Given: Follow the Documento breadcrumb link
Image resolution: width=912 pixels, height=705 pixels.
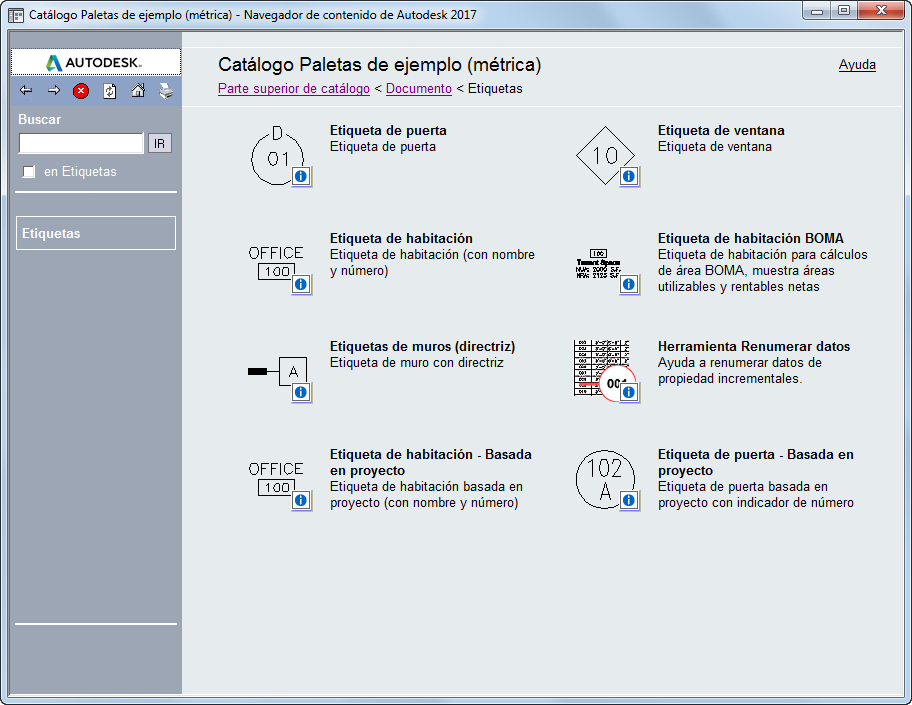Looking at the screenshot, I should [x=419, y=88].
